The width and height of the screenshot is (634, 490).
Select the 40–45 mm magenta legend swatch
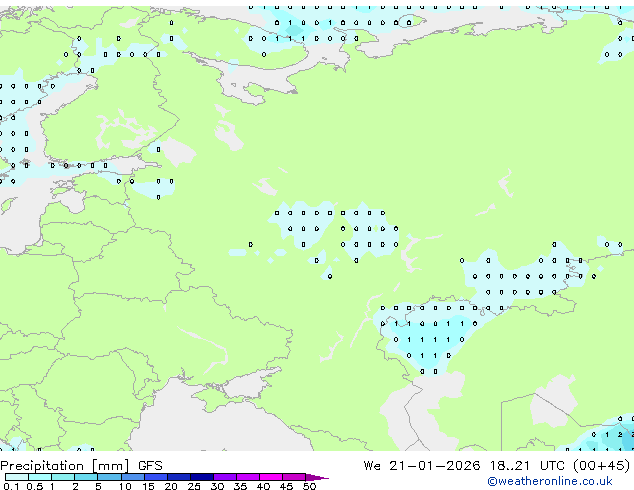click(271, 477)
